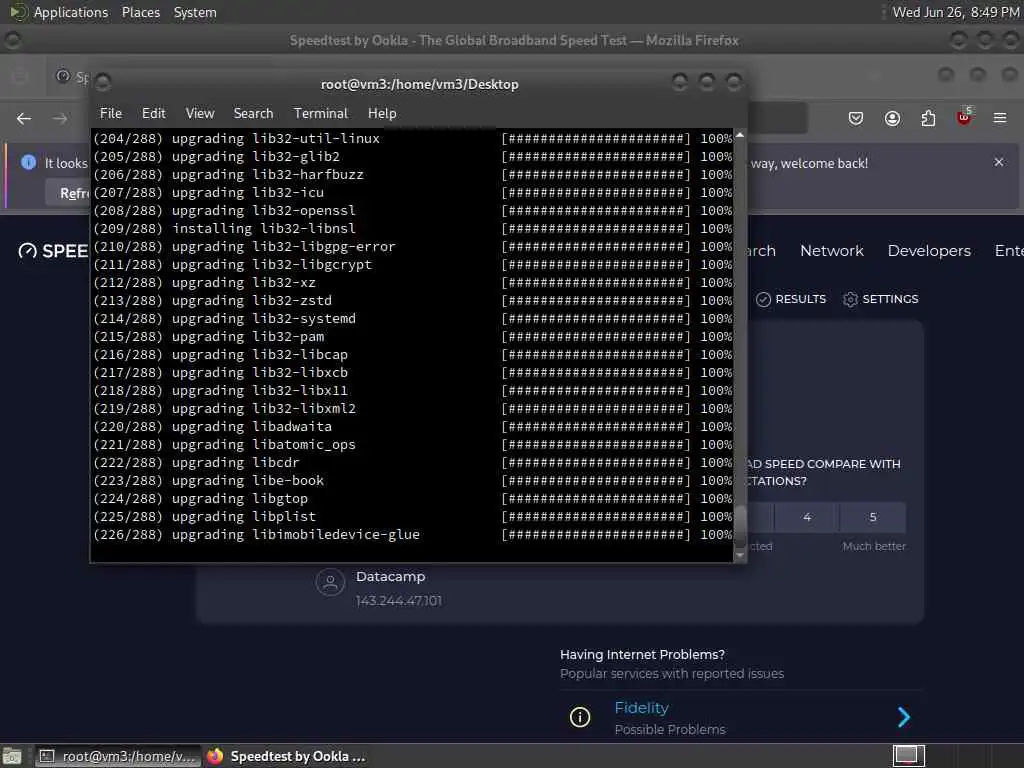This screenshot has height=768, width=1024.
Task: Open the Pocket save icon in Firefox
Action: 856,118
